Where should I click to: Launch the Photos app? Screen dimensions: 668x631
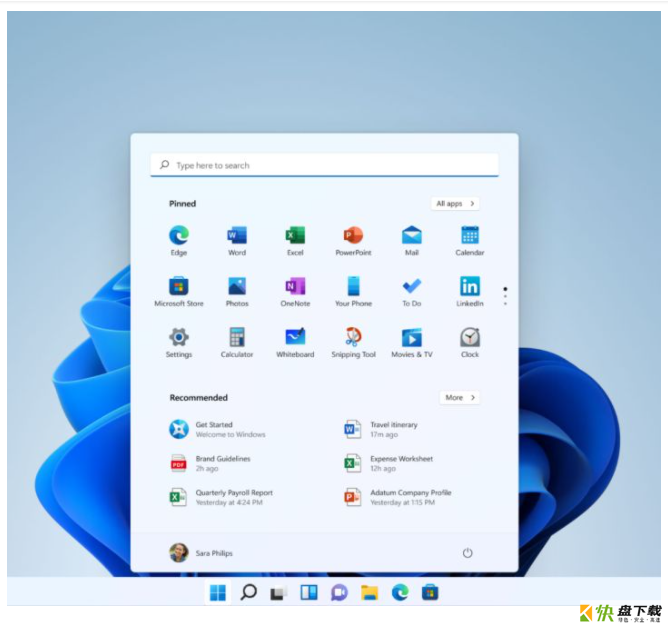coord(237,291)
